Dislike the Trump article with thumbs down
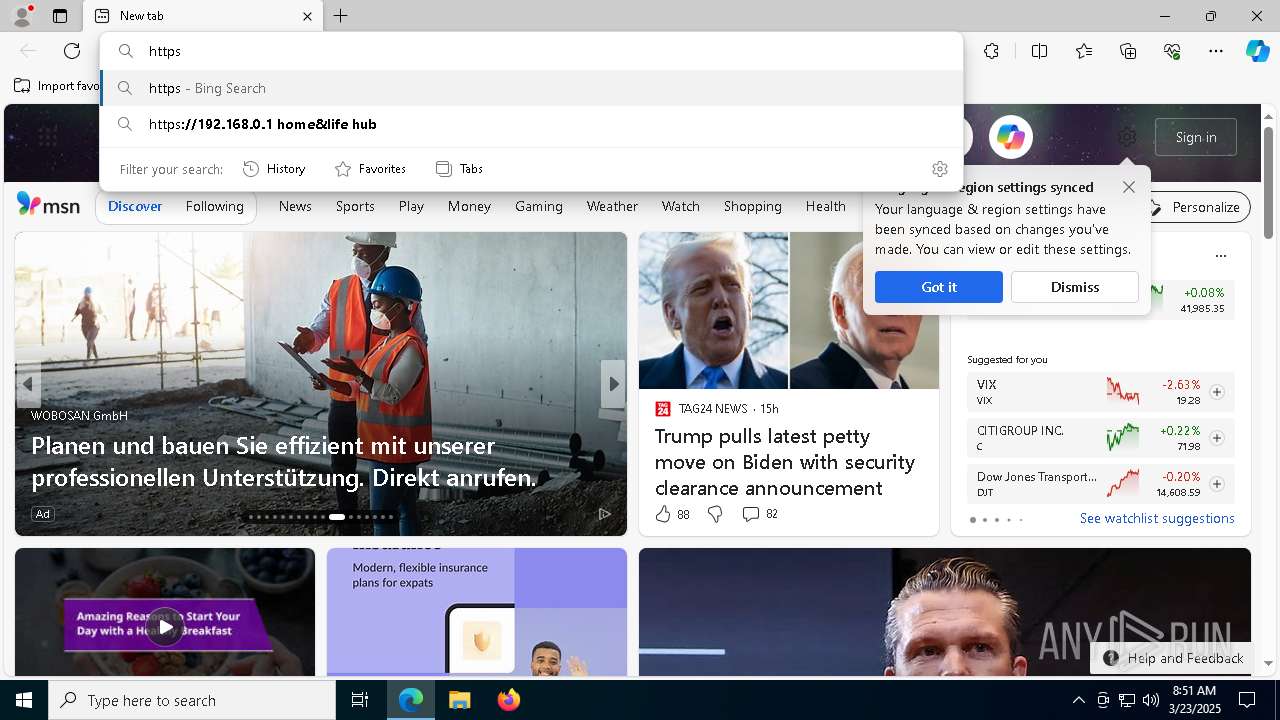 click(715, 514)
